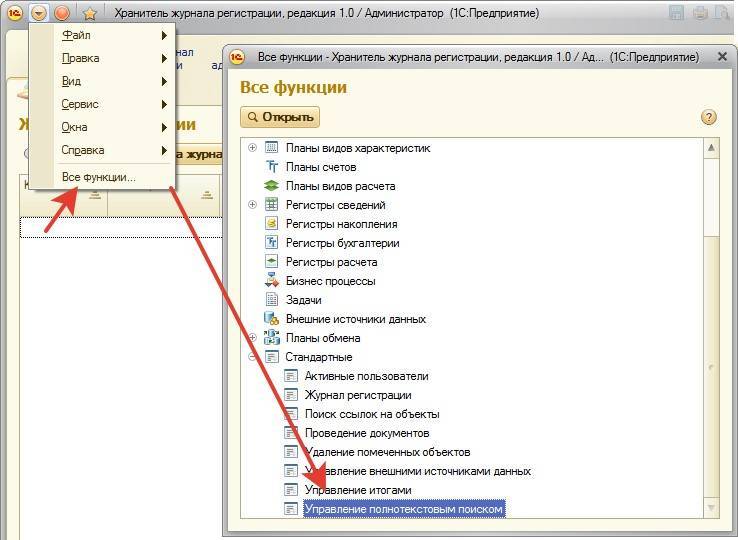Click the Бизнес процессы icon
The width and height of the screenshot is (738, 540).
tap(271, 281)
